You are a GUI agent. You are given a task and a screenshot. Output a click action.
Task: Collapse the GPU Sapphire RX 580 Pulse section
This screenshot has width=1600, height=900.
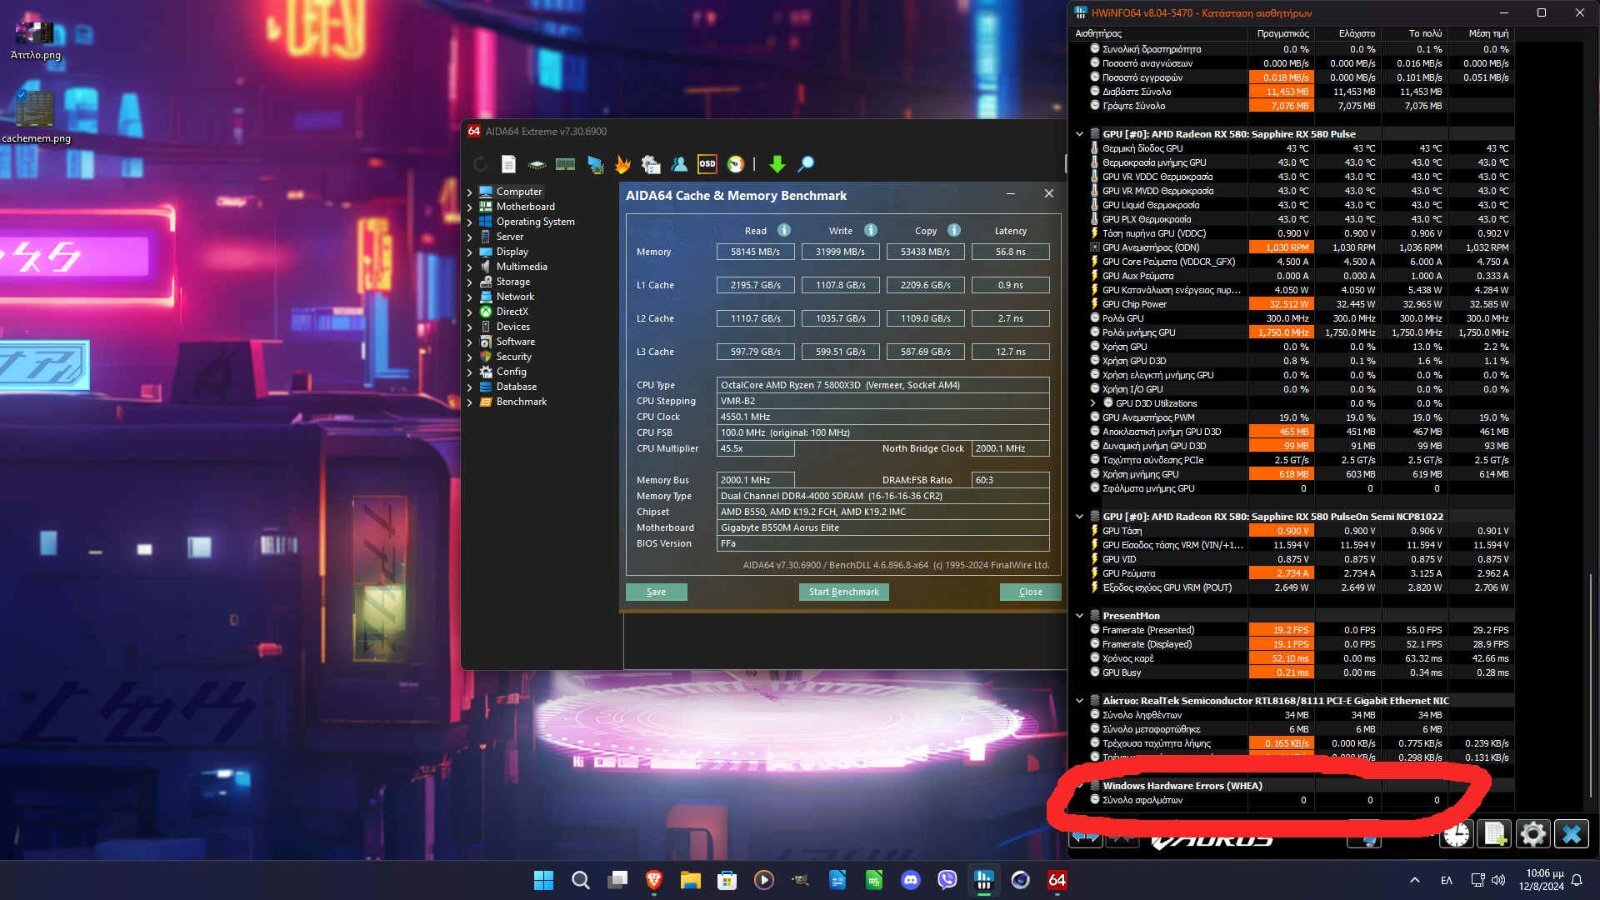click(1079, 134)
